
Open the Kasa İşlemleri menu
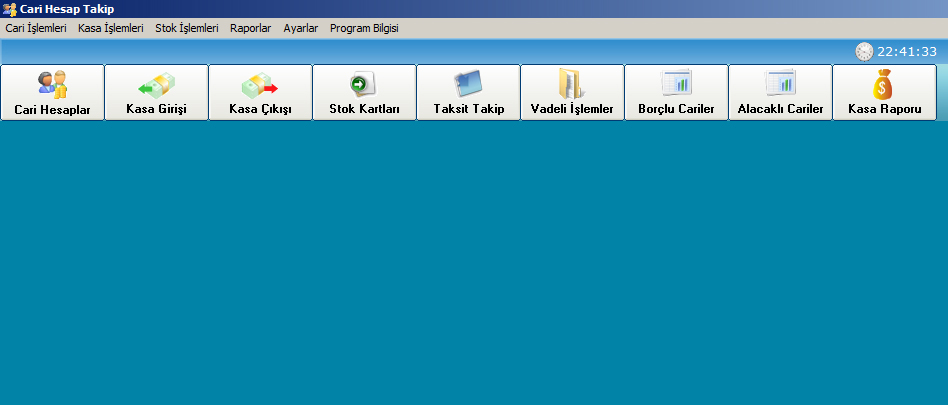pyautogui.click(x=111, y=28)
